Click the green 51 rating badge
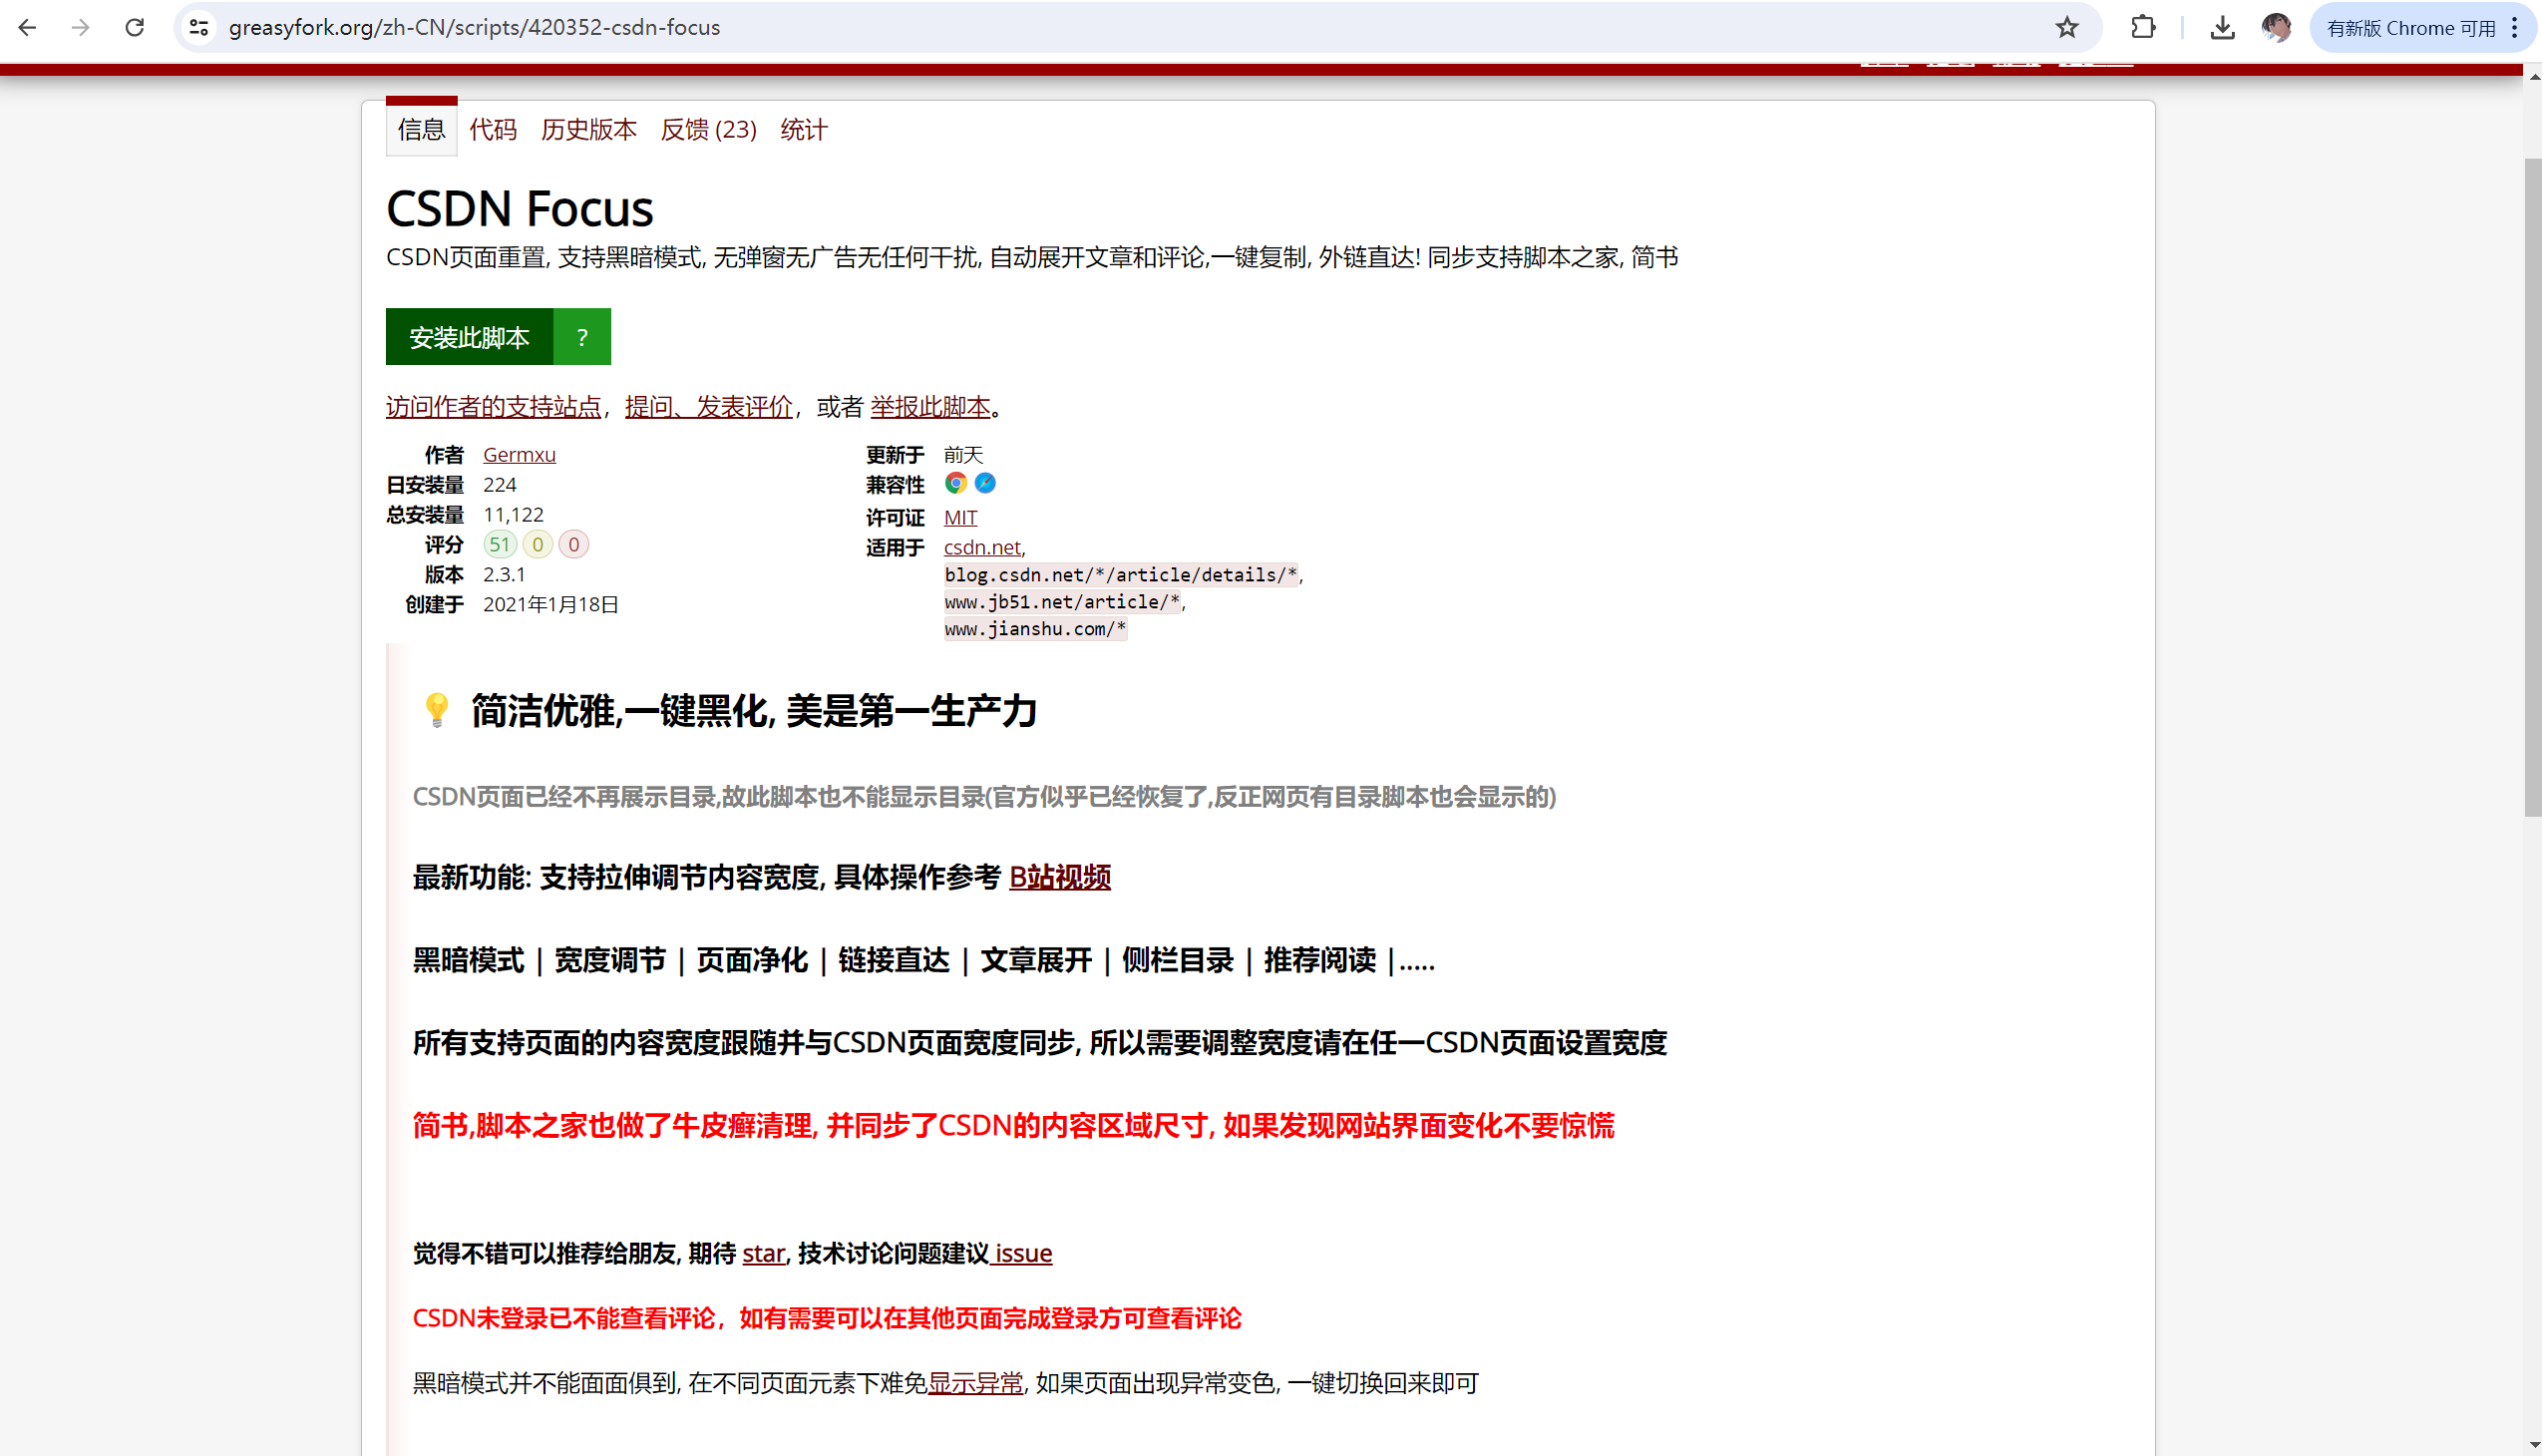2542x1456 pixels. [x=500, y=544]
